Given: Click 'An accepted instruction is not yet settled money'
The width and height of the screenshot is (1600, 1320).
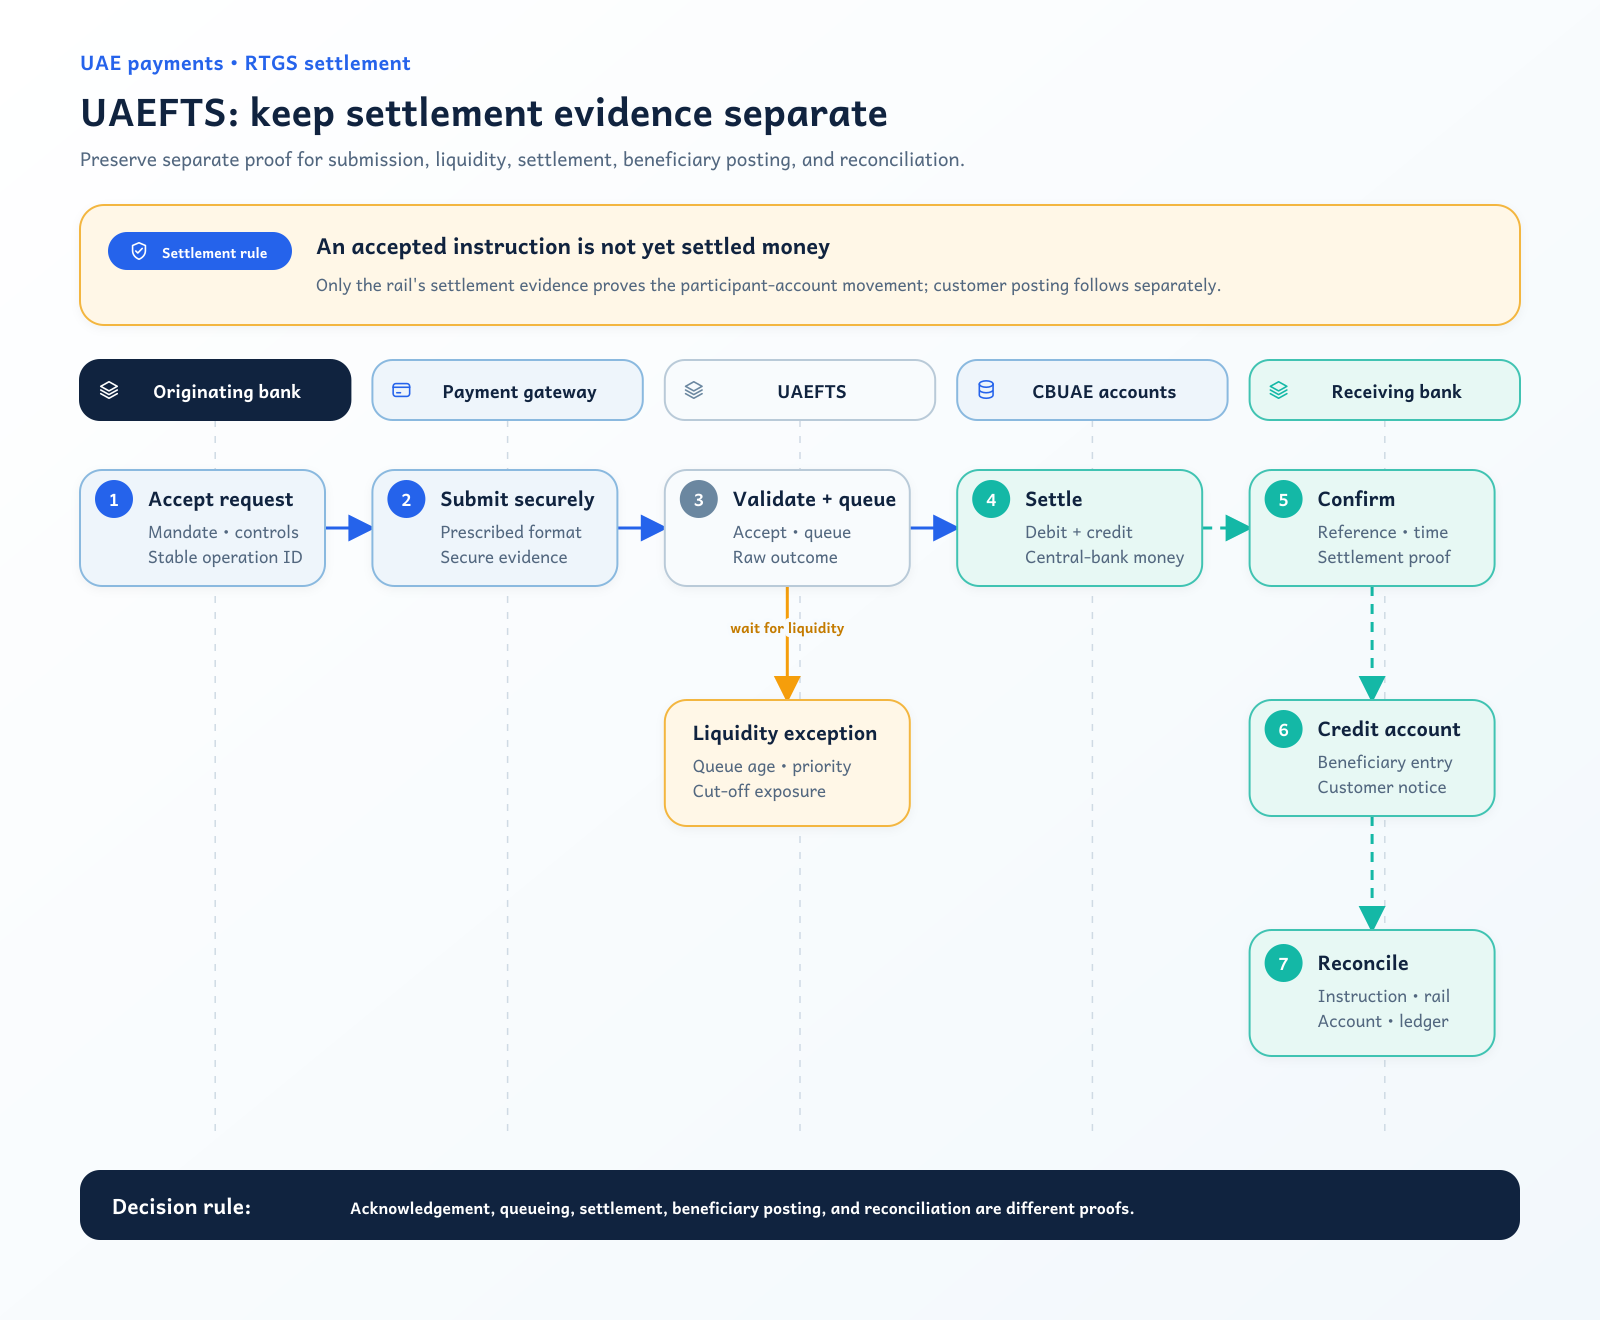Looking at the screenshot, I should click(x=573, y=247).
